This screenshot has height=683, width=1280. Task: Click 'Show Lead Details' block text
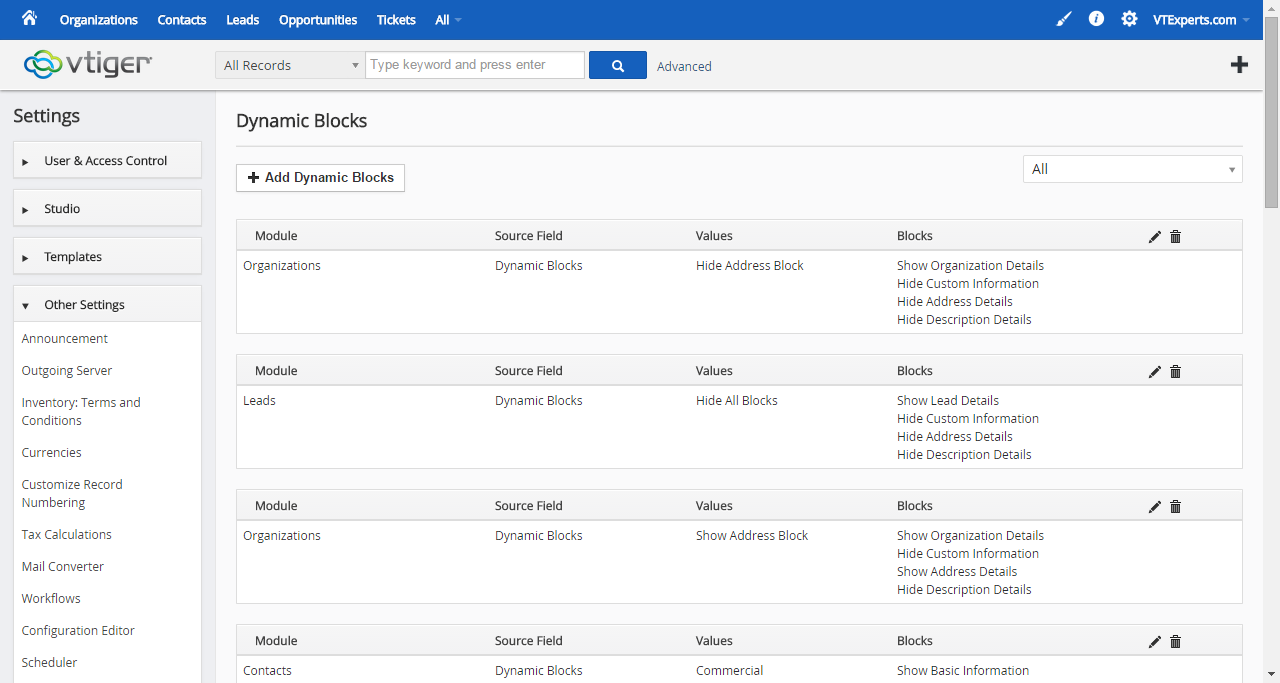coord(948,400)
